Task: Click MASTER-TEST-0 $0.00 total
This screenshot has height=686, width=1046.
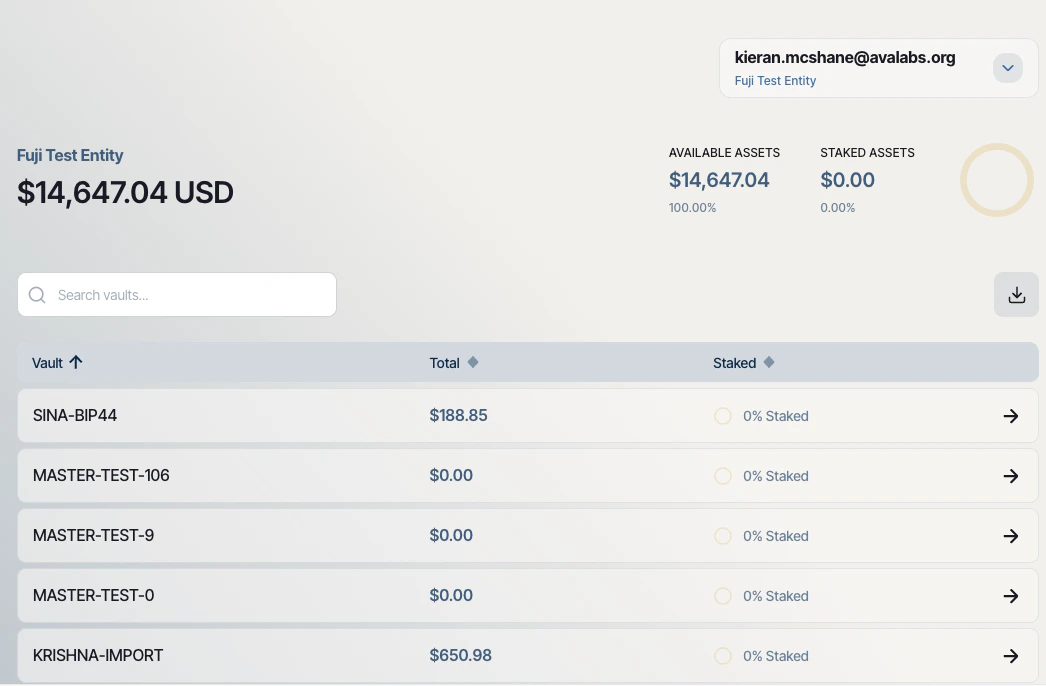Action: point(451,595)
